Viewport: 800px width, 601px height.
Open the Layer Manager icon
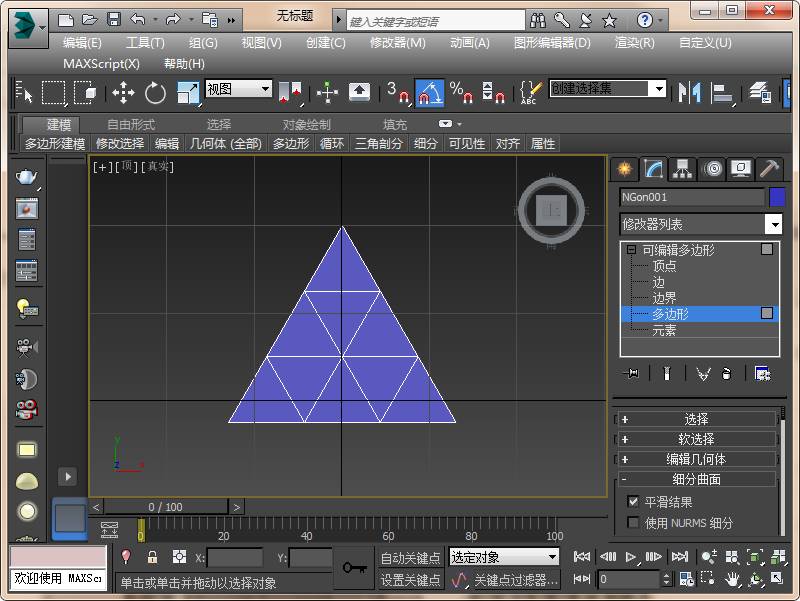(x=760, y=92)
